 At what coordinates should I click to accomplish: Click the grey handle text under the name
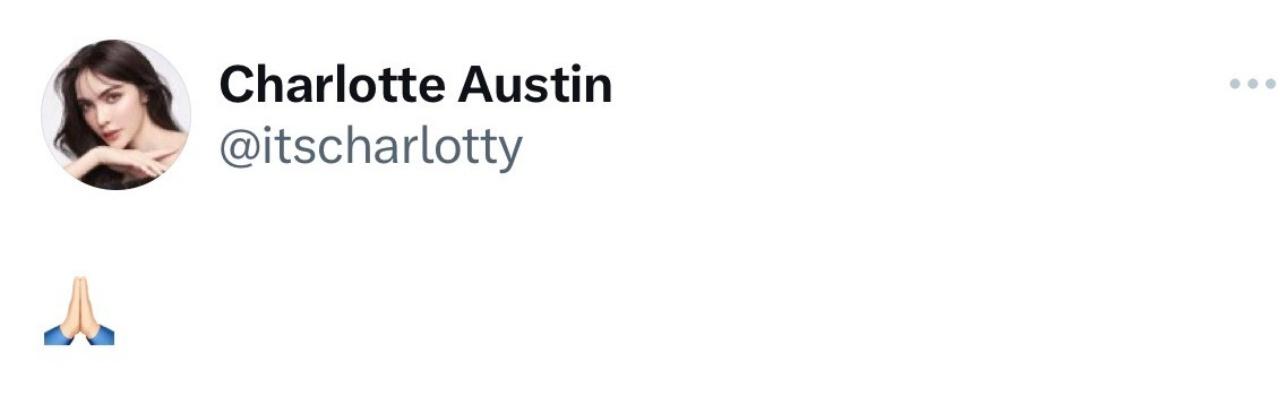coord(370,148)
